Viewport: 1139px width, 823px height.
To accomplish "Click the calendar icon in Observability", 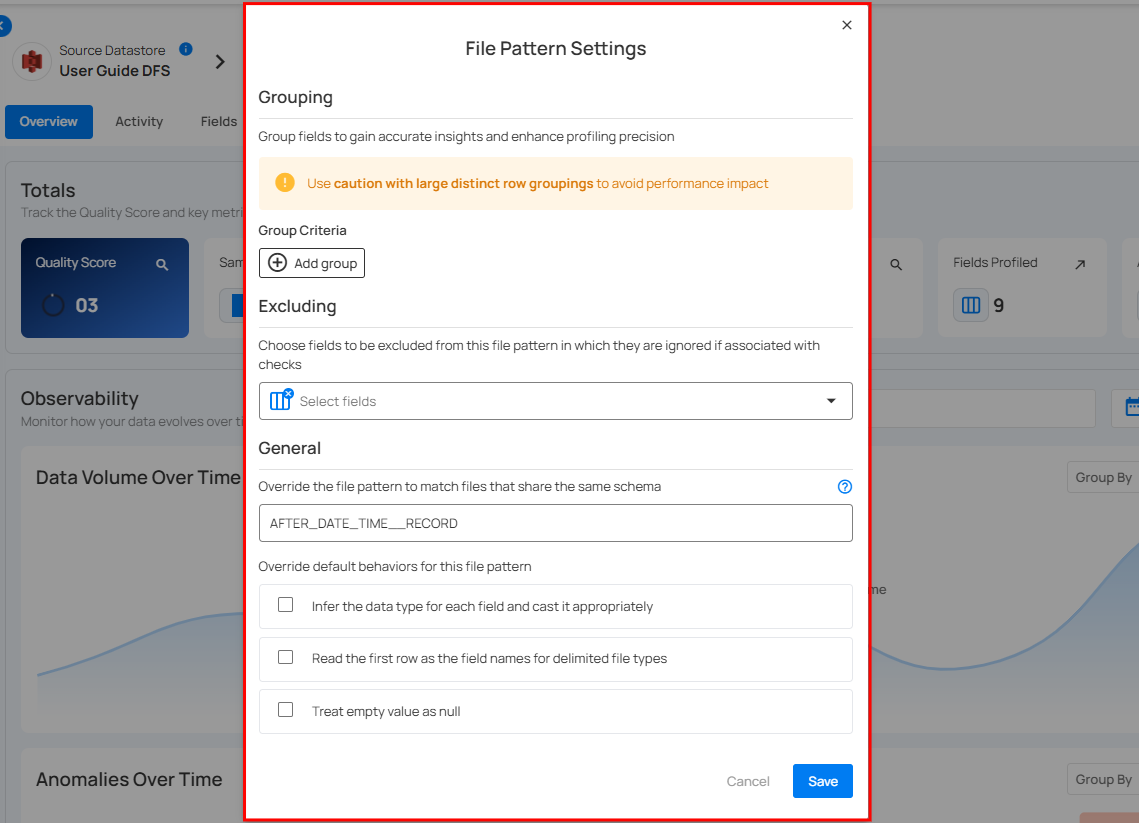I will 1130,407.
